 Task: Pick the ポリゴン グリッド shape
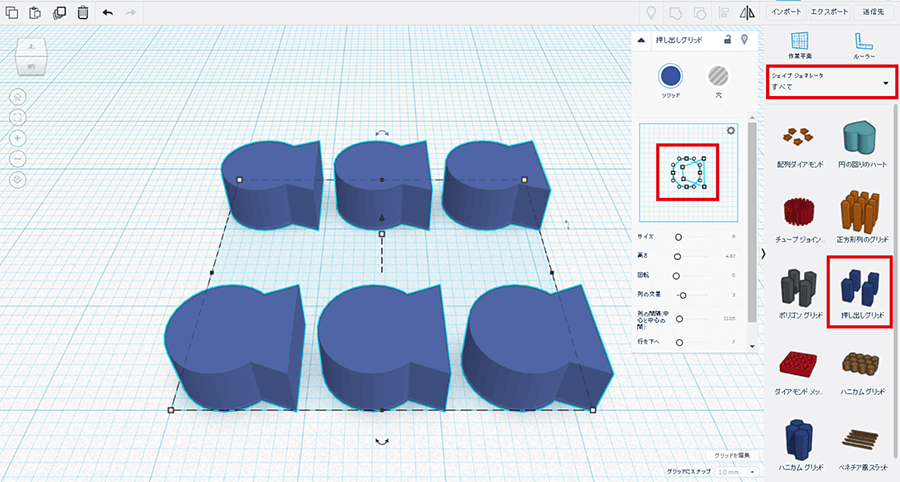(x=800, y=293)
